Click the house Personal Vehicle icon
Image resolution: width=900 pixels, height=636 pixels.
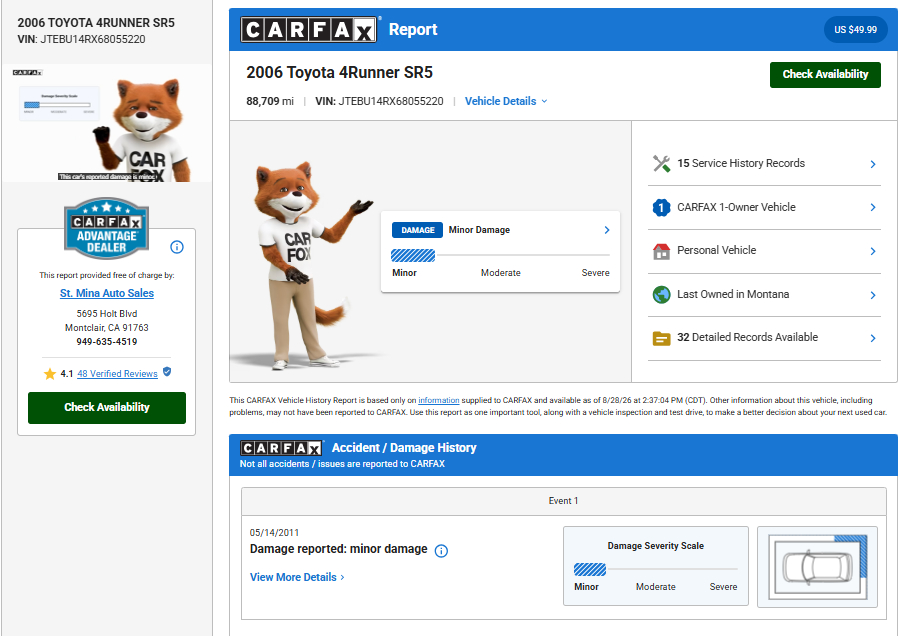click(x=661, y=251)
